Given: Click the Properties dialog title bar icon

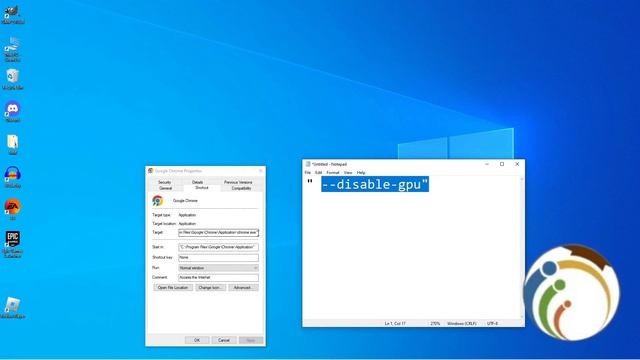Looking at the screenshot, I should click(x=150, y=171).
